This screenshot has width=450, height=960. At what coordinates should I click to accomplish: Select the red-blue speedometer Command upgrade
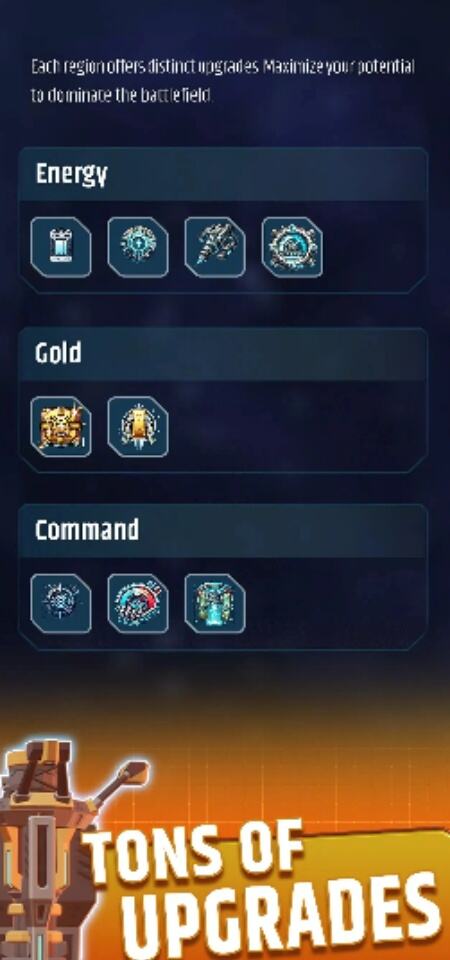[x=138, y=604]
